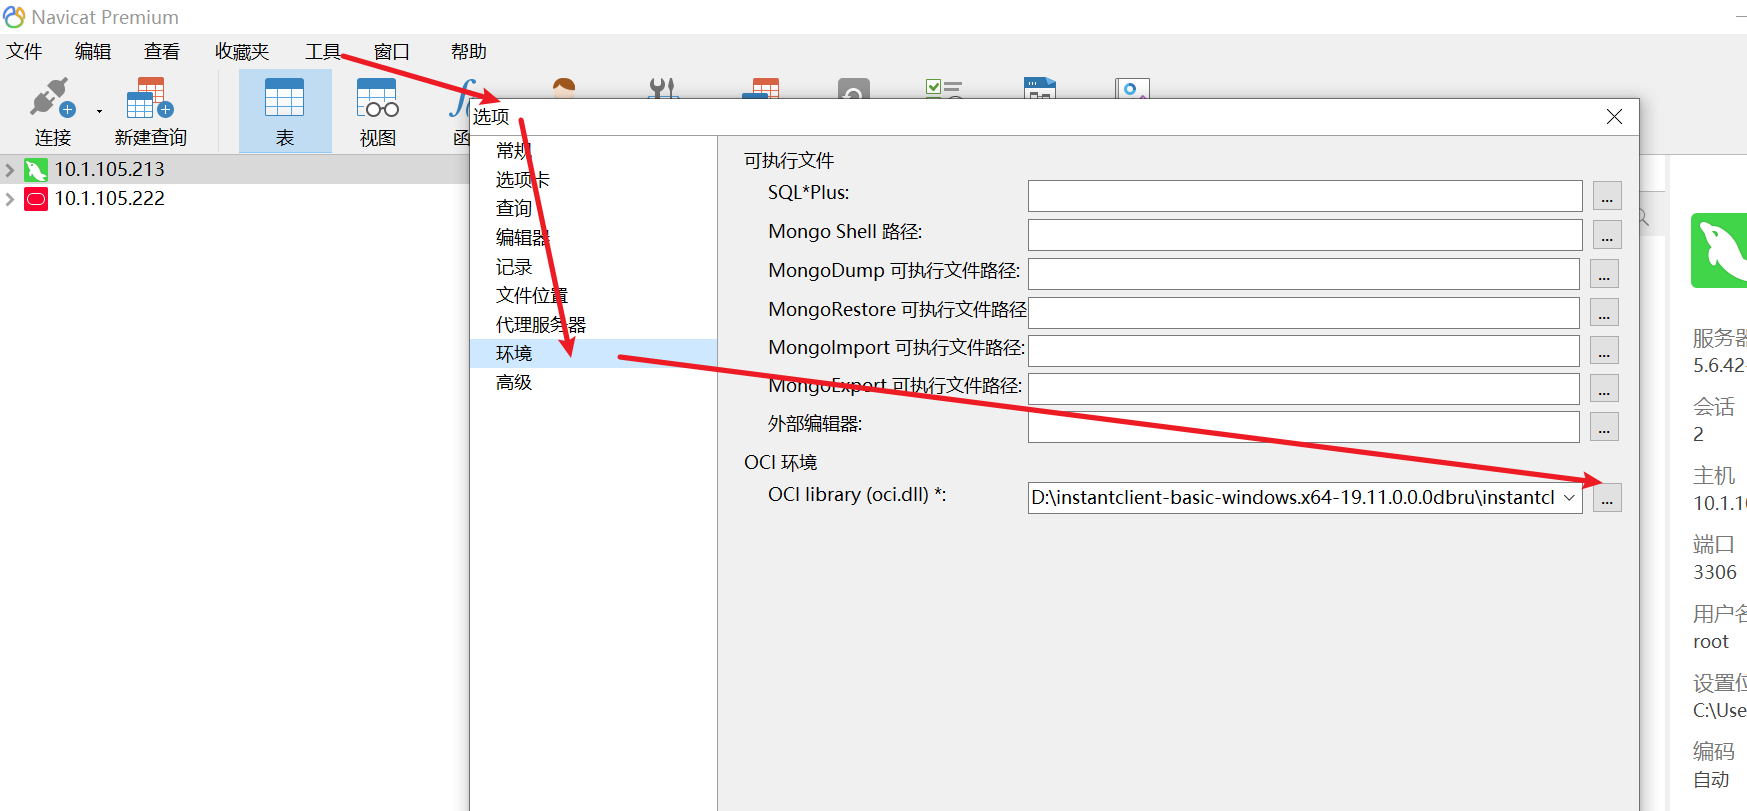
Task: Open the OCI library path dropdown
Action: 1569,498
